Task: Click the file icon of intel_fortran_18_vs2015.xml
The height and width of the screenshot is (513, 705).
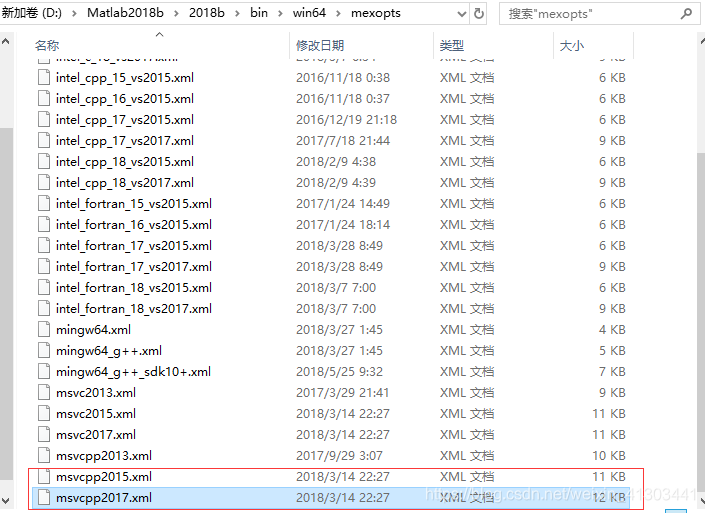Action: tap(44, 288)
